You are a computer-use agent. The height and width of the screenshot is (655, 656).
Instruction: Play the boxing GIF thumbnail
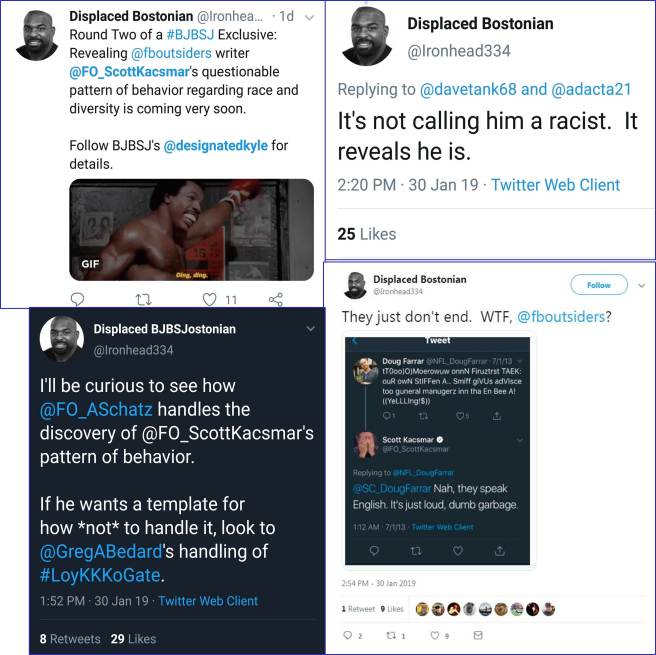pyautogui.click(x=192, y=230)
